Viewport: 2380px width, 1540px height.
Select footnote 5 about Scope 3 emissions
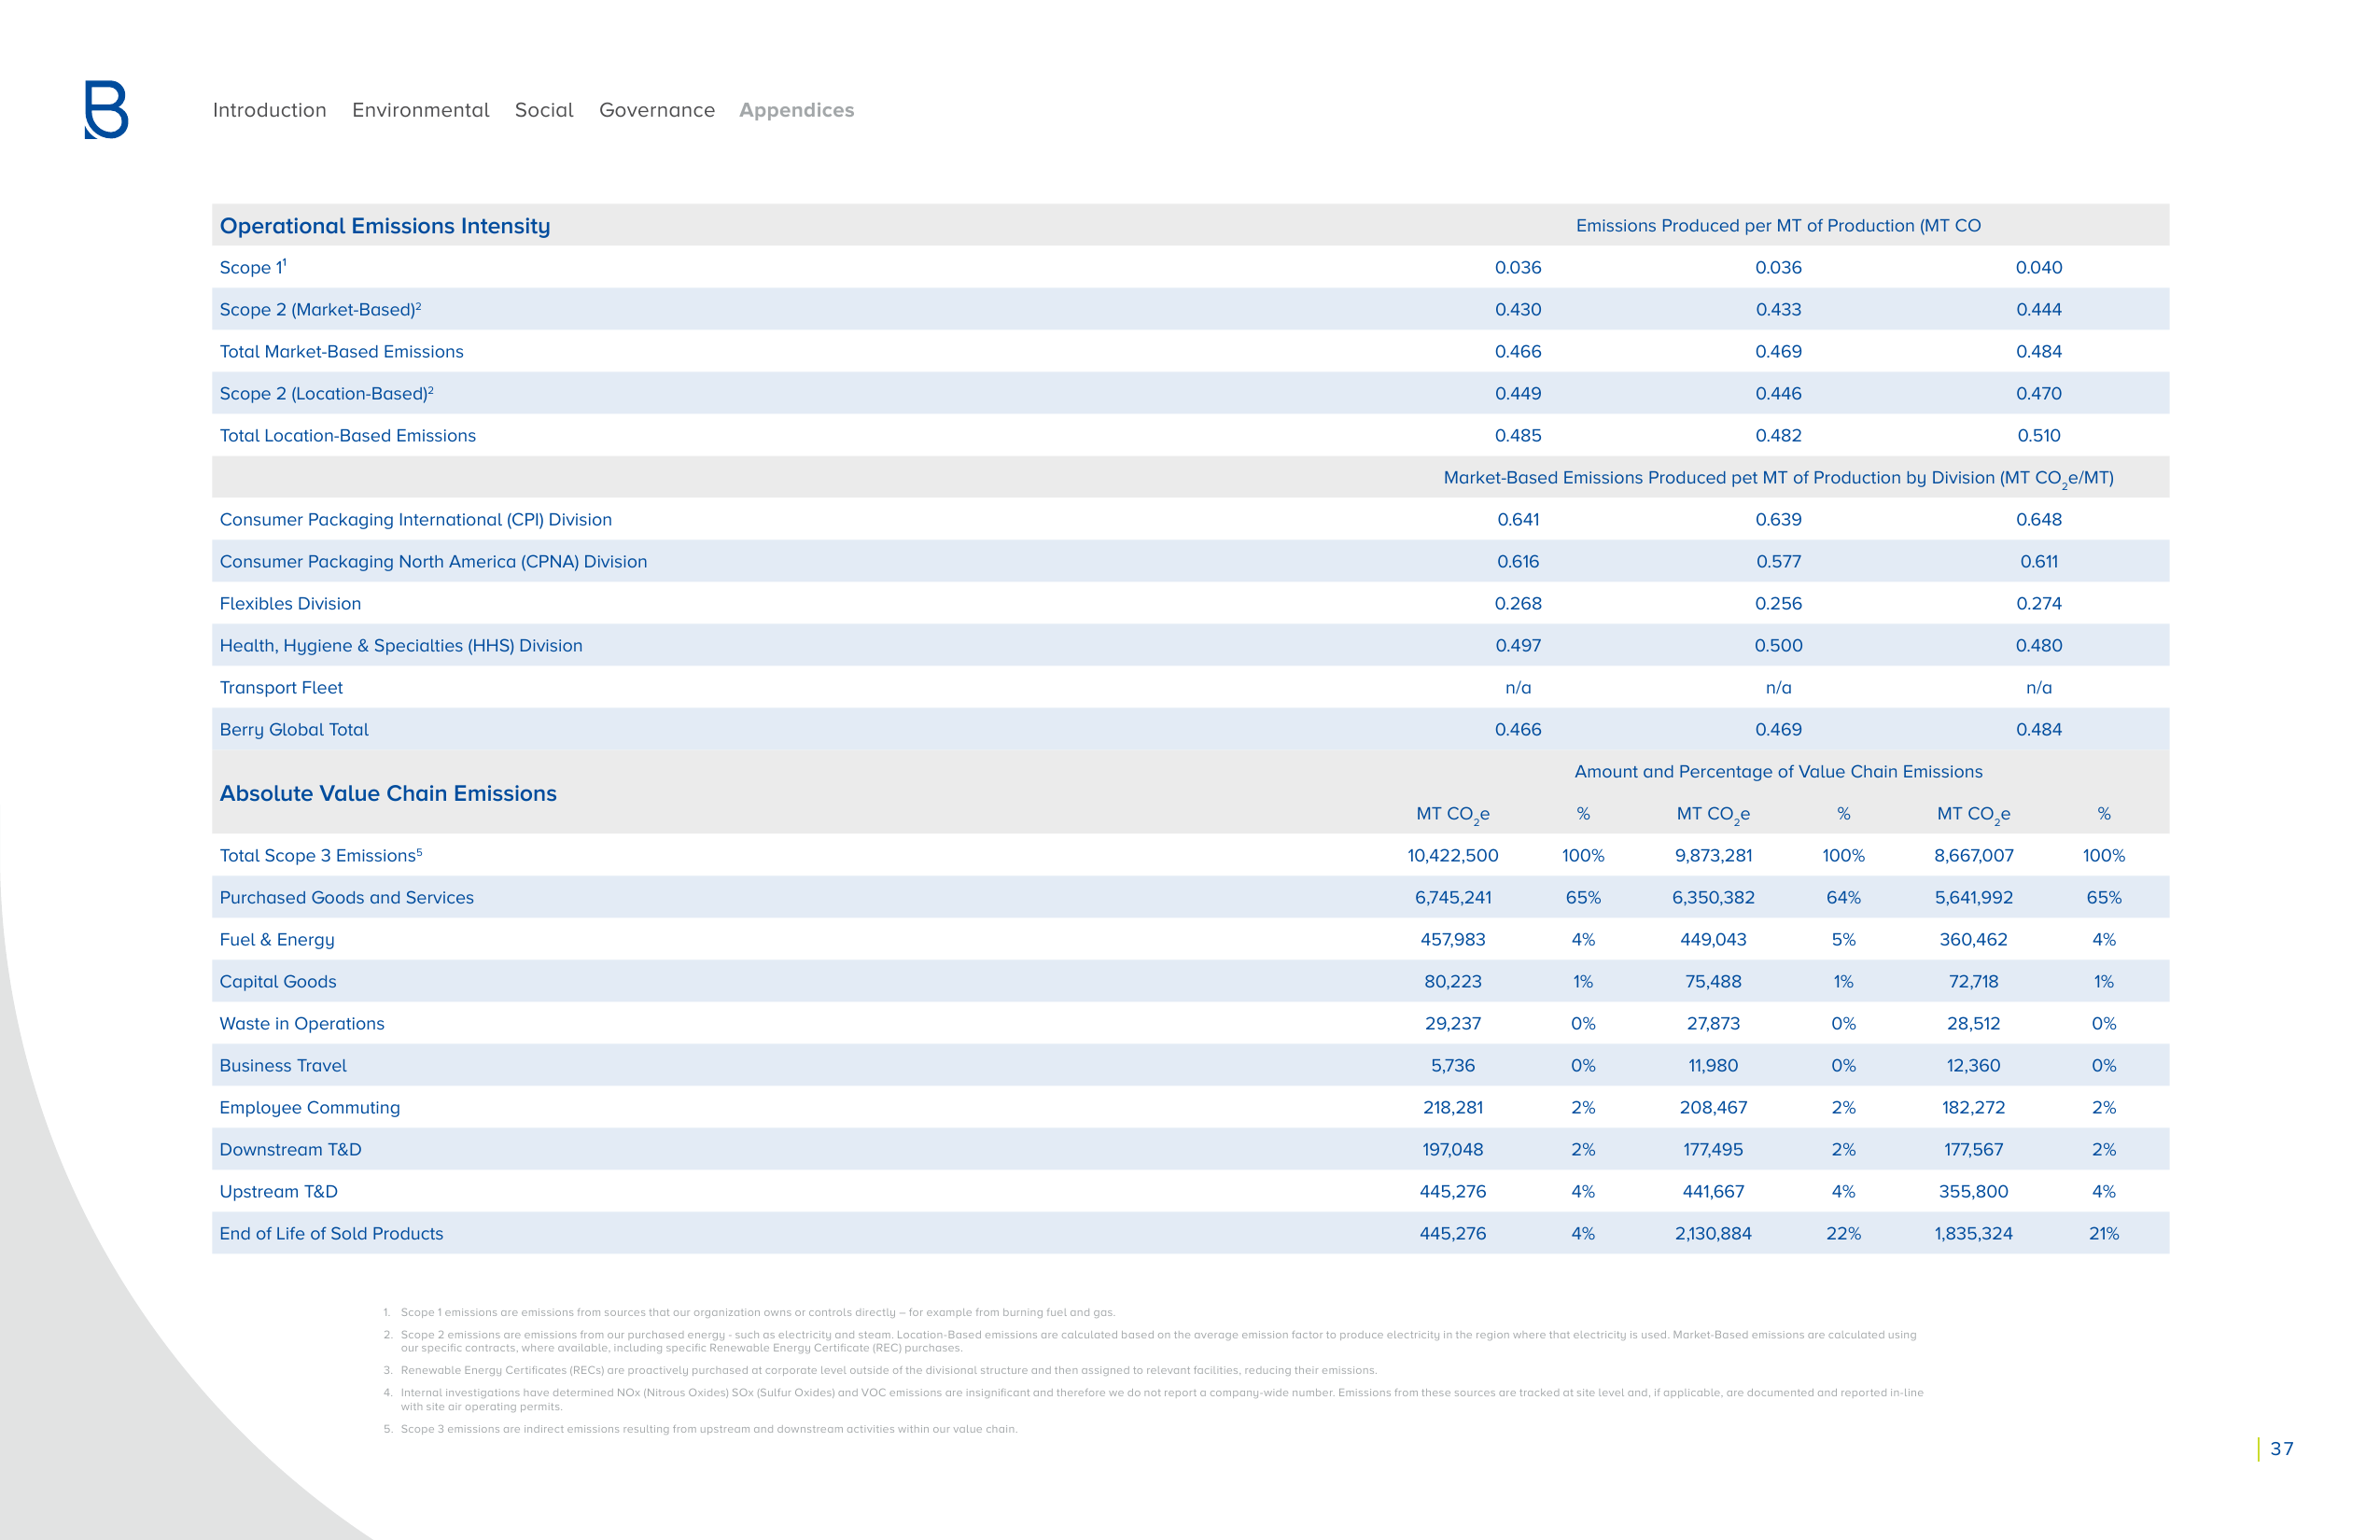[700, 1429]
